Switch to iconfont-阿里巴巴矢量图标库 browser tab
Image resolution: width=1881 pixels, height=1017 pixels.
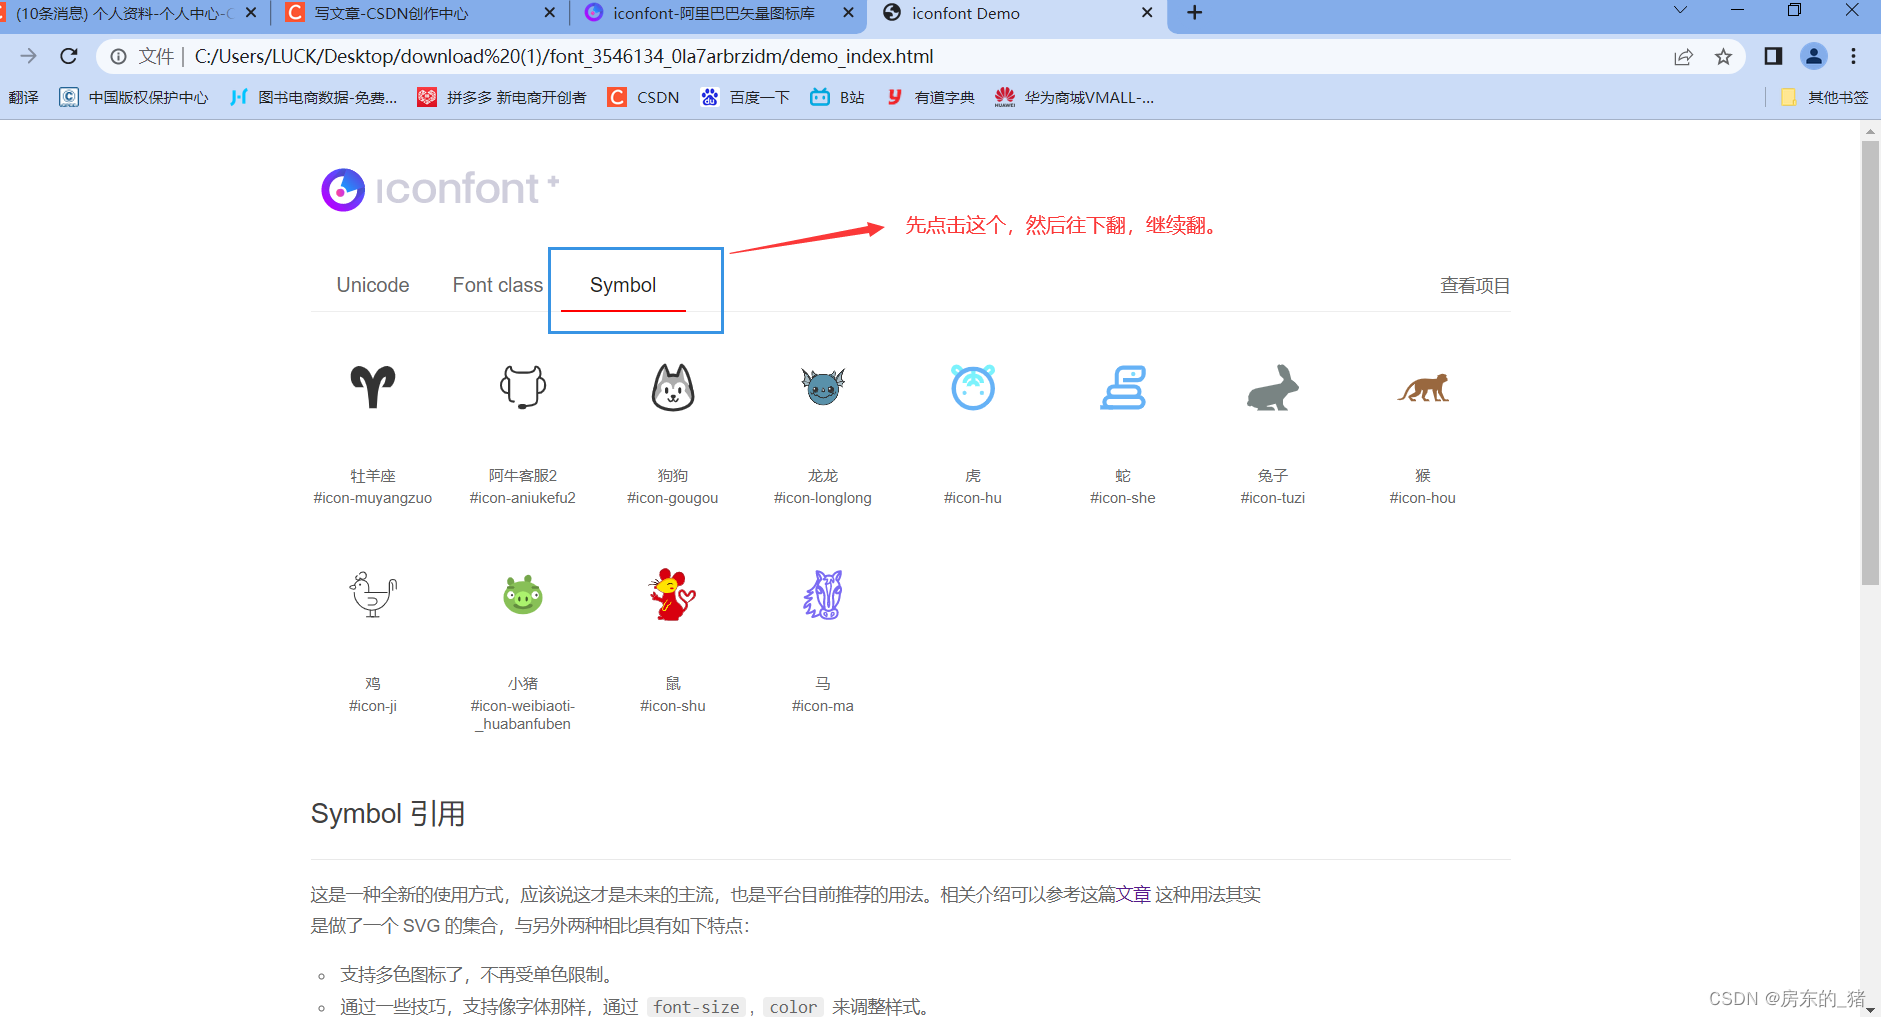click(x=714, y=13)
